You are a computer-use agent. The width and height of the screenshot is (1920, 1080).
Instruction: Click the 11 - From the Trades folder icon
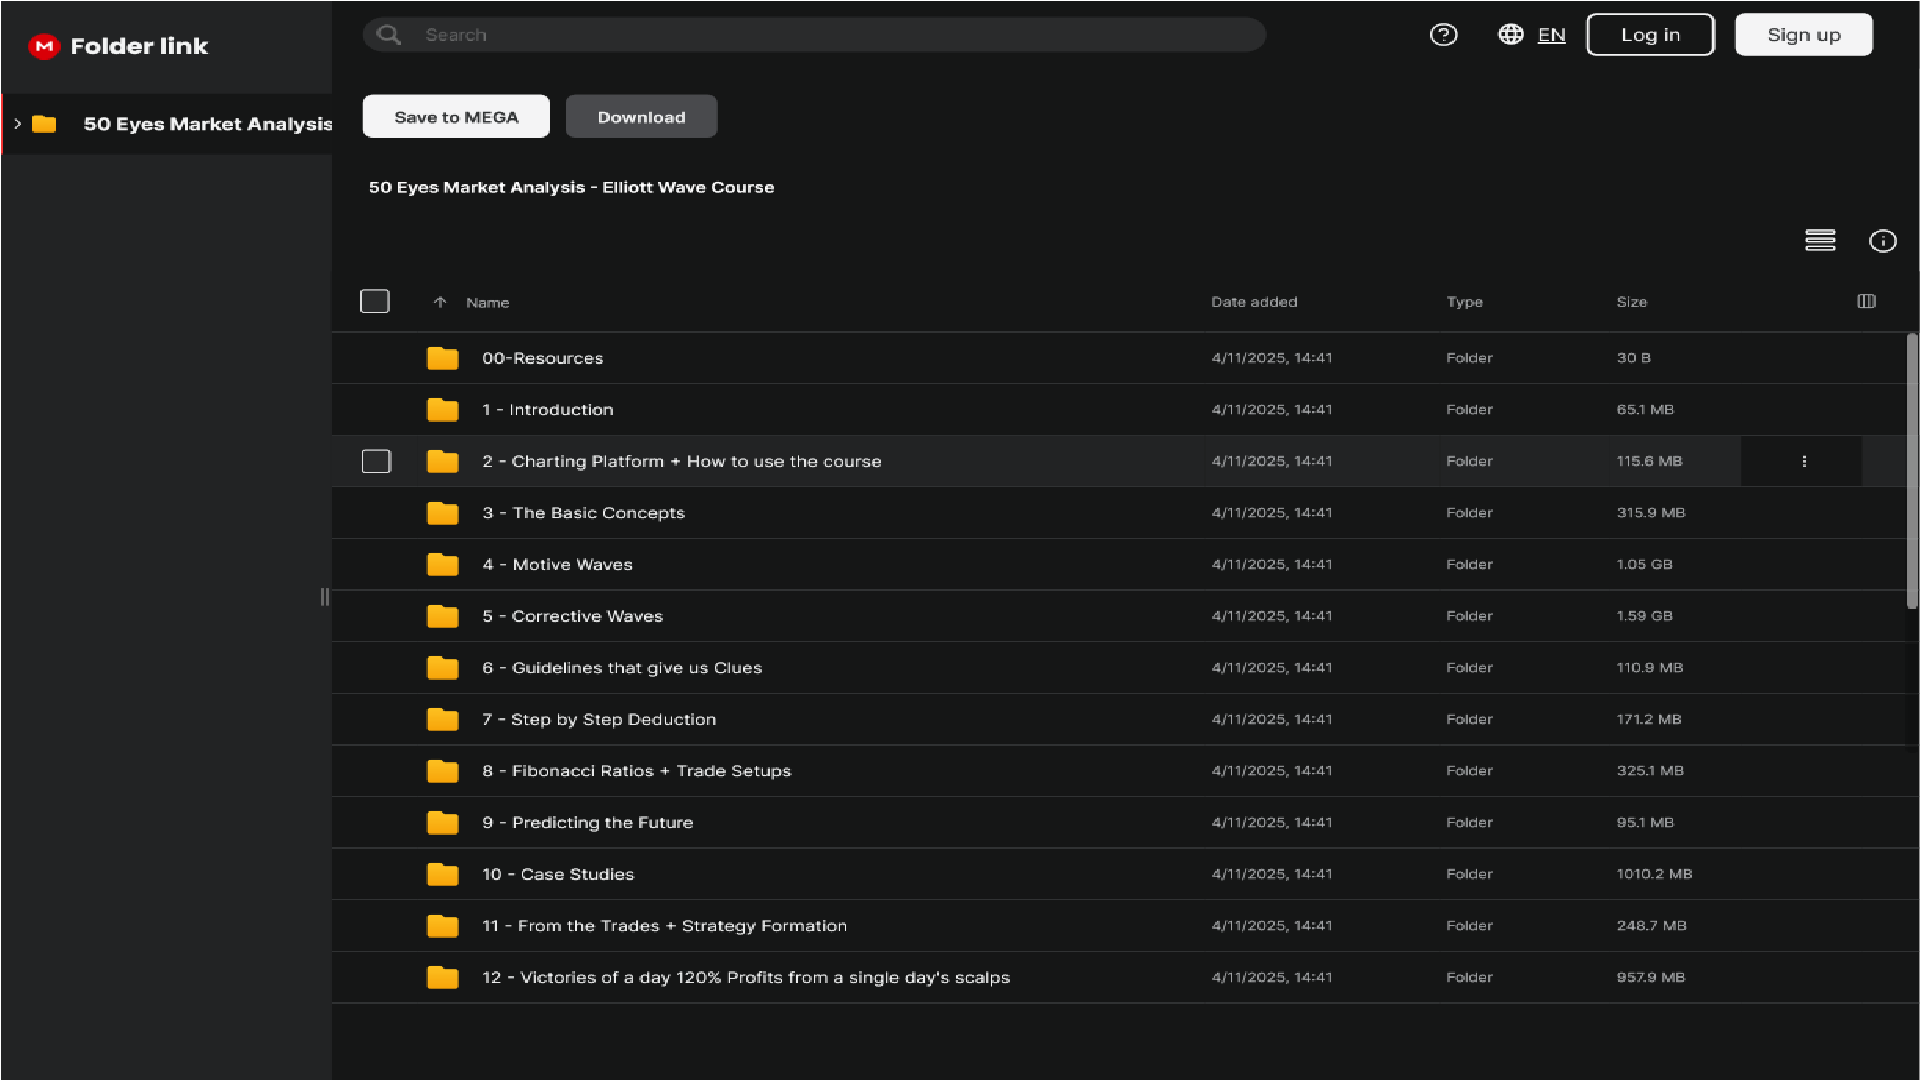[x=442, y=926]
